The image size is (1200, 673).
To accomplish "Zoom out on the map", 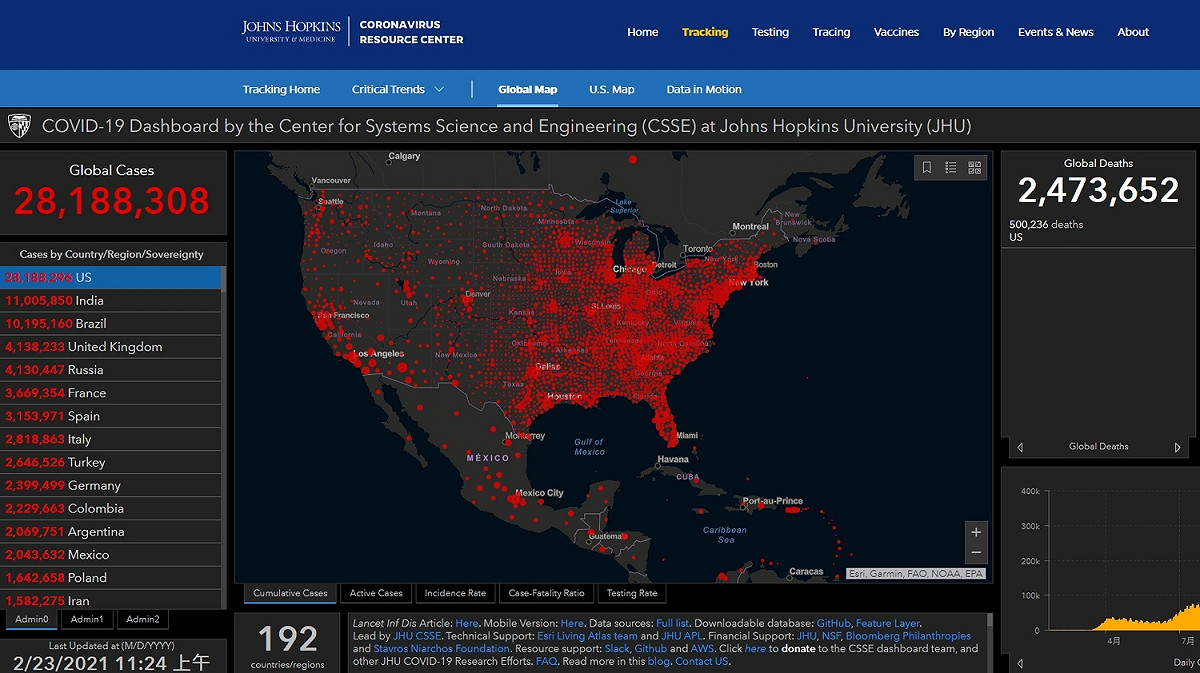I will coord(976,553).
